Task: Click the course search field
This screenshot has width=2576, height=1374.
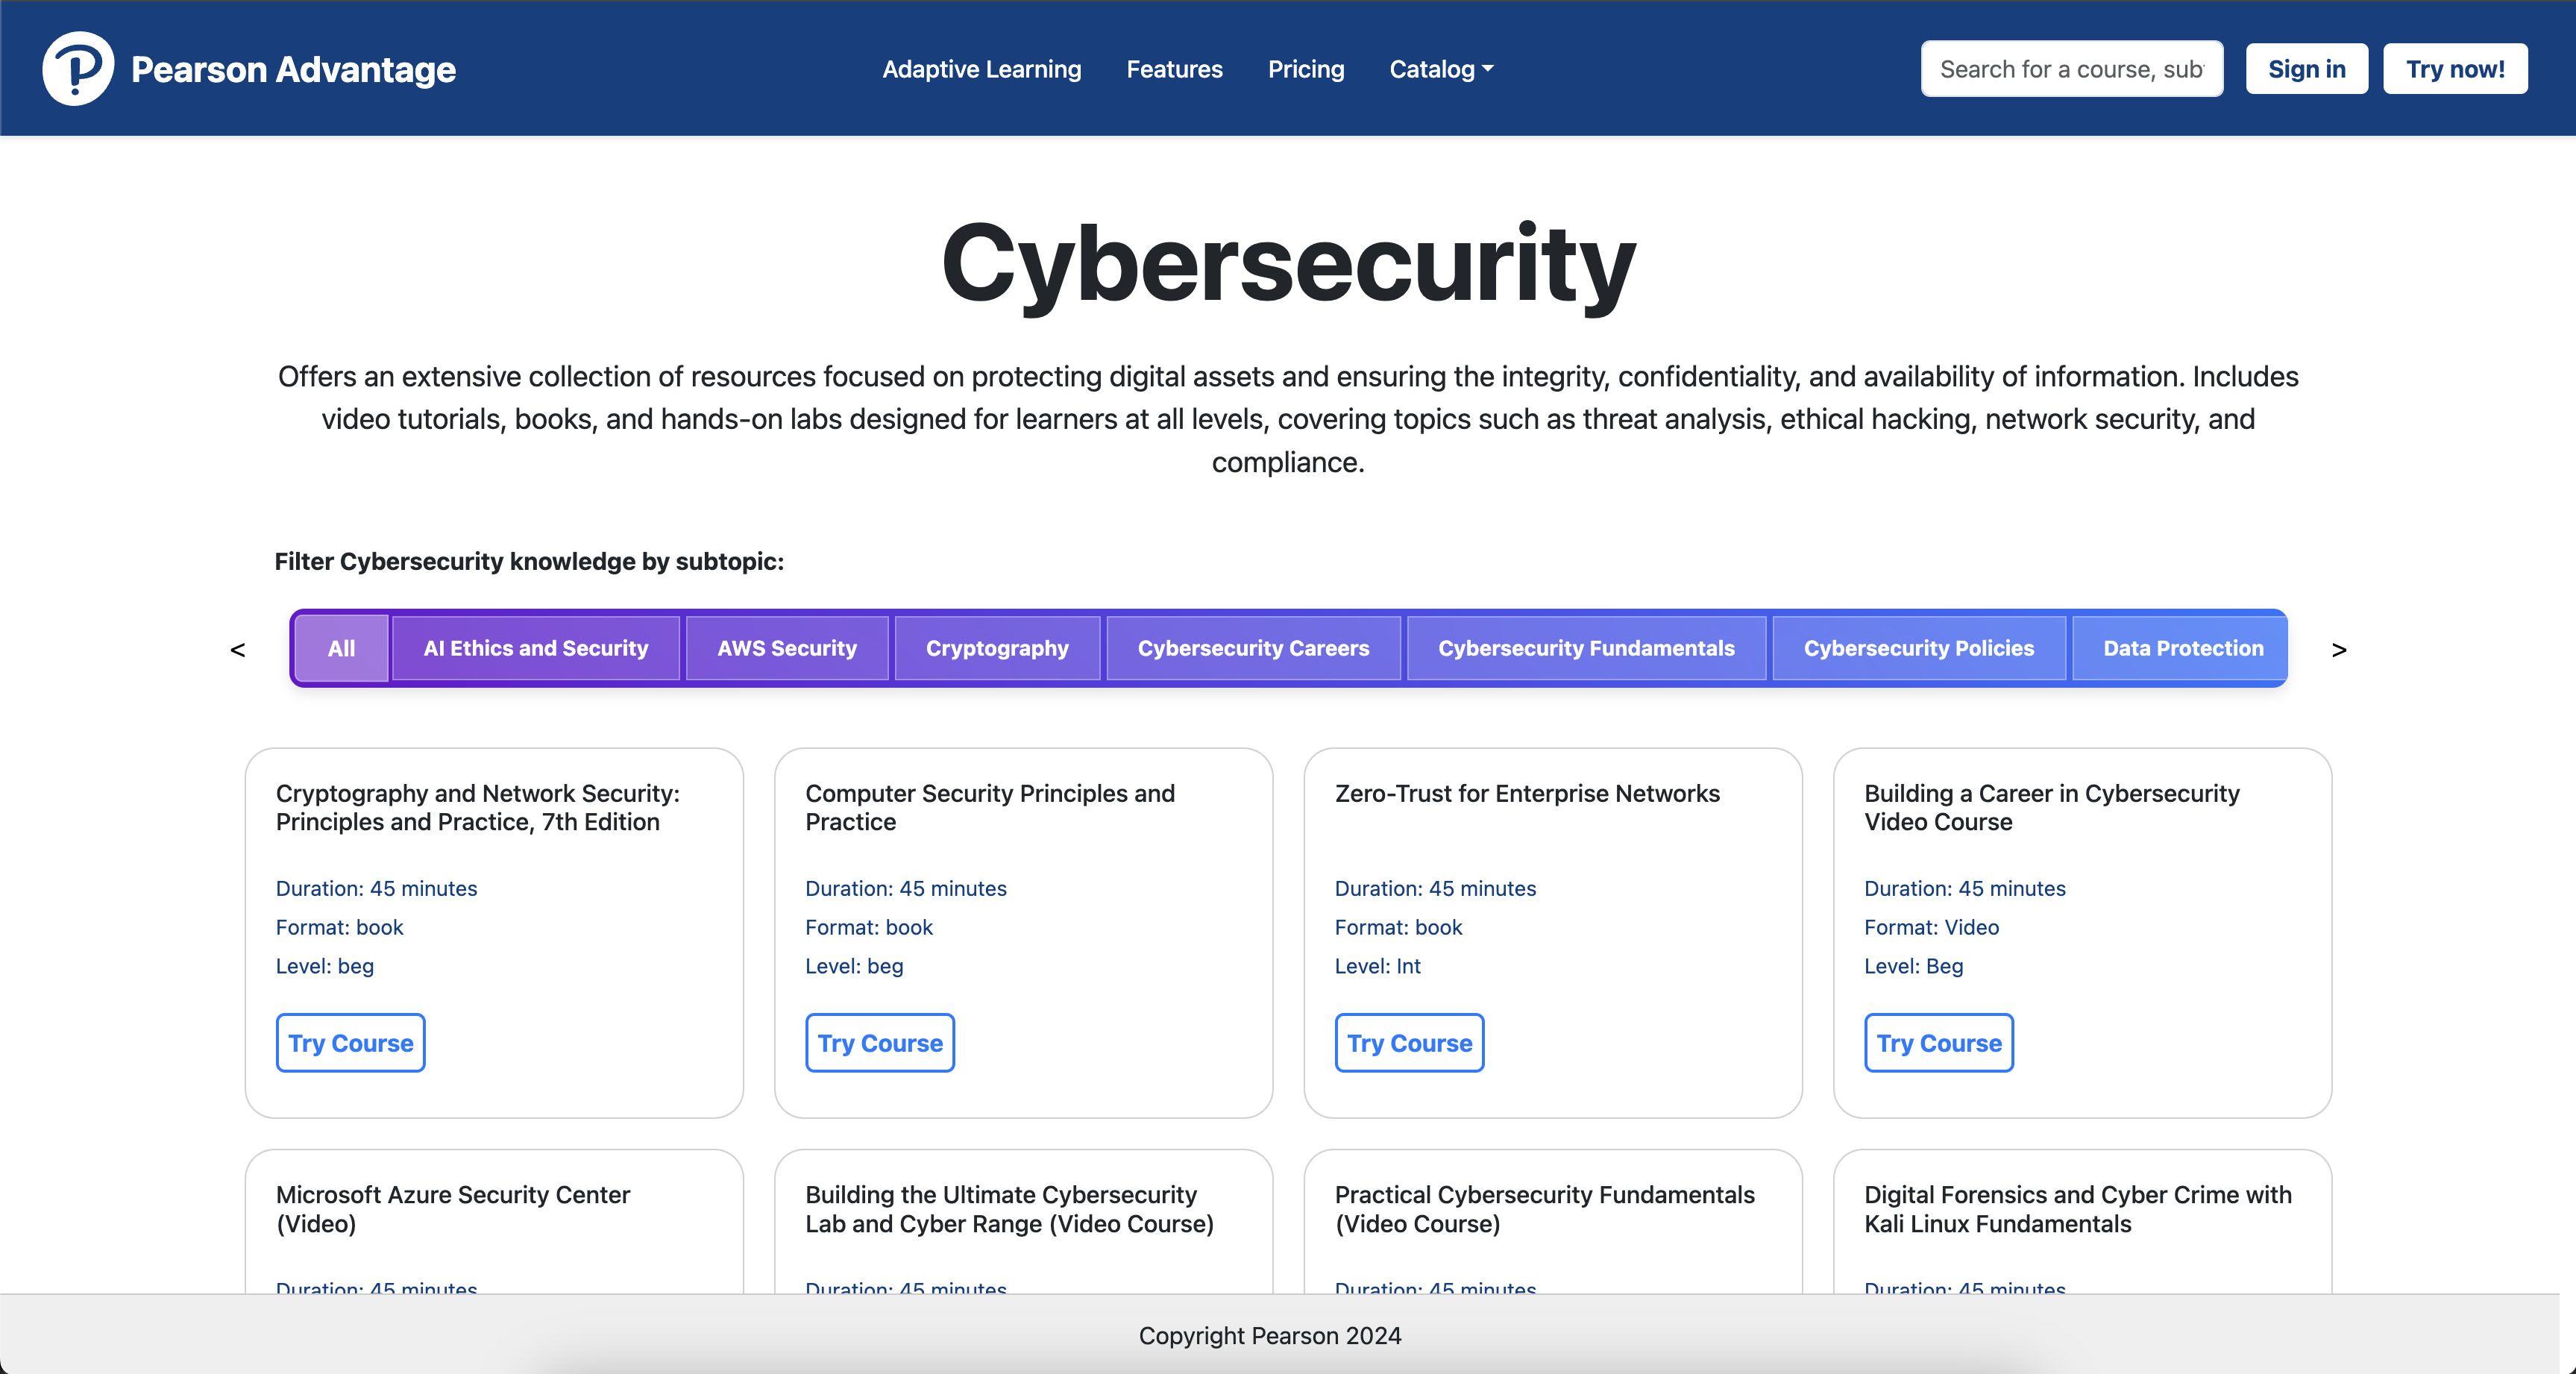Action: pos(2071,69)
